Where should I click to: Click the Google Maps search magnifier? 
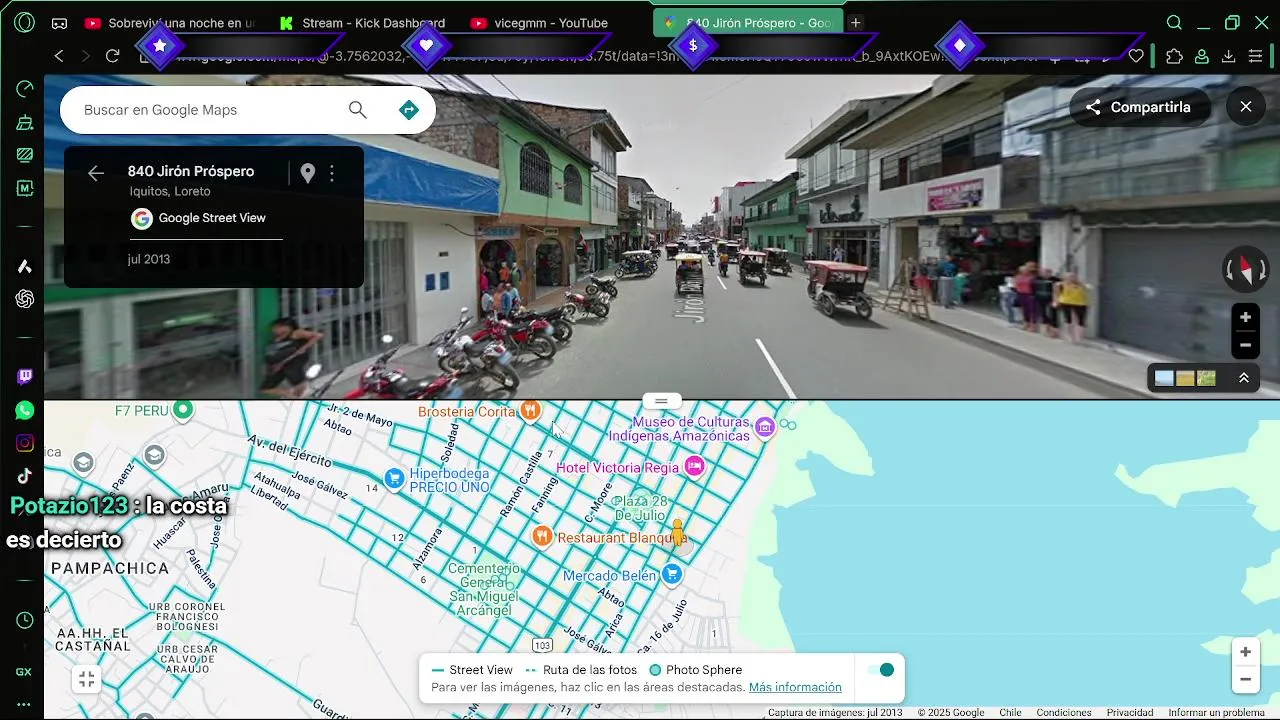coord(357,110)
